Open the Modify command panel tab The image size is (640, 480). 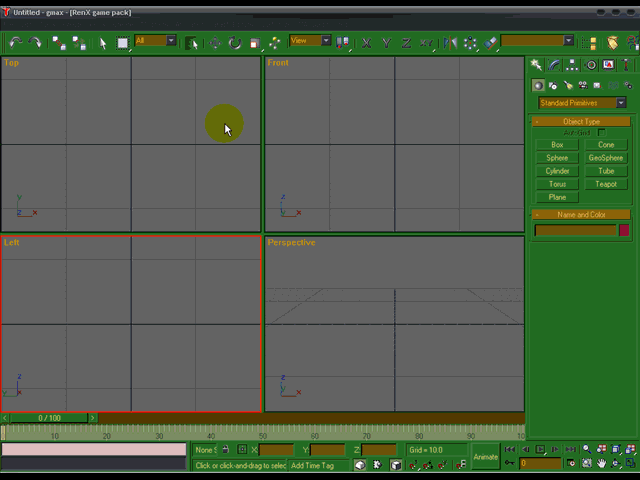[554, 65]
